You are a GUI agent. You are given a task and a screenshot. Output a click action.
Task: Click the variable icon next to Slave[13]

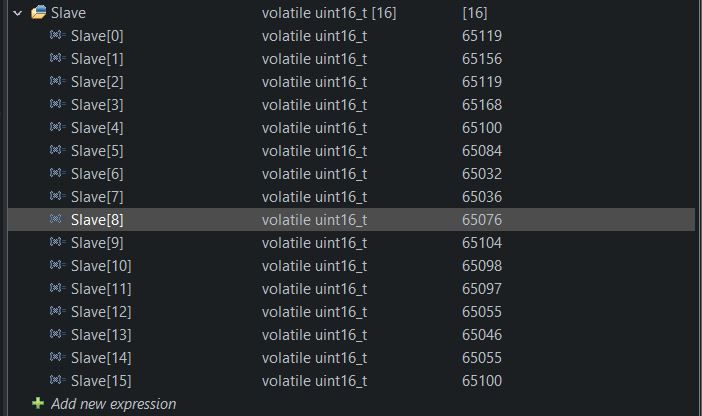[x=56, y=334]
